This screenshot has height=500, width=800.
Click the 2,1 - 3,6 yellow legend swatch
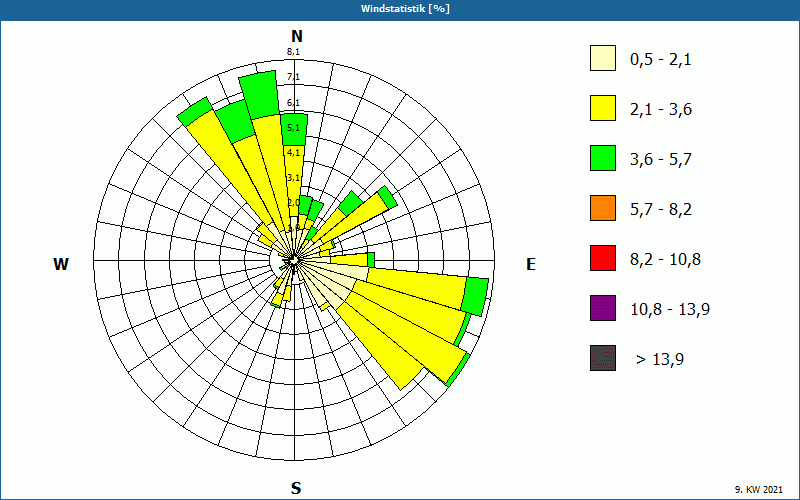tap(603, 108)
